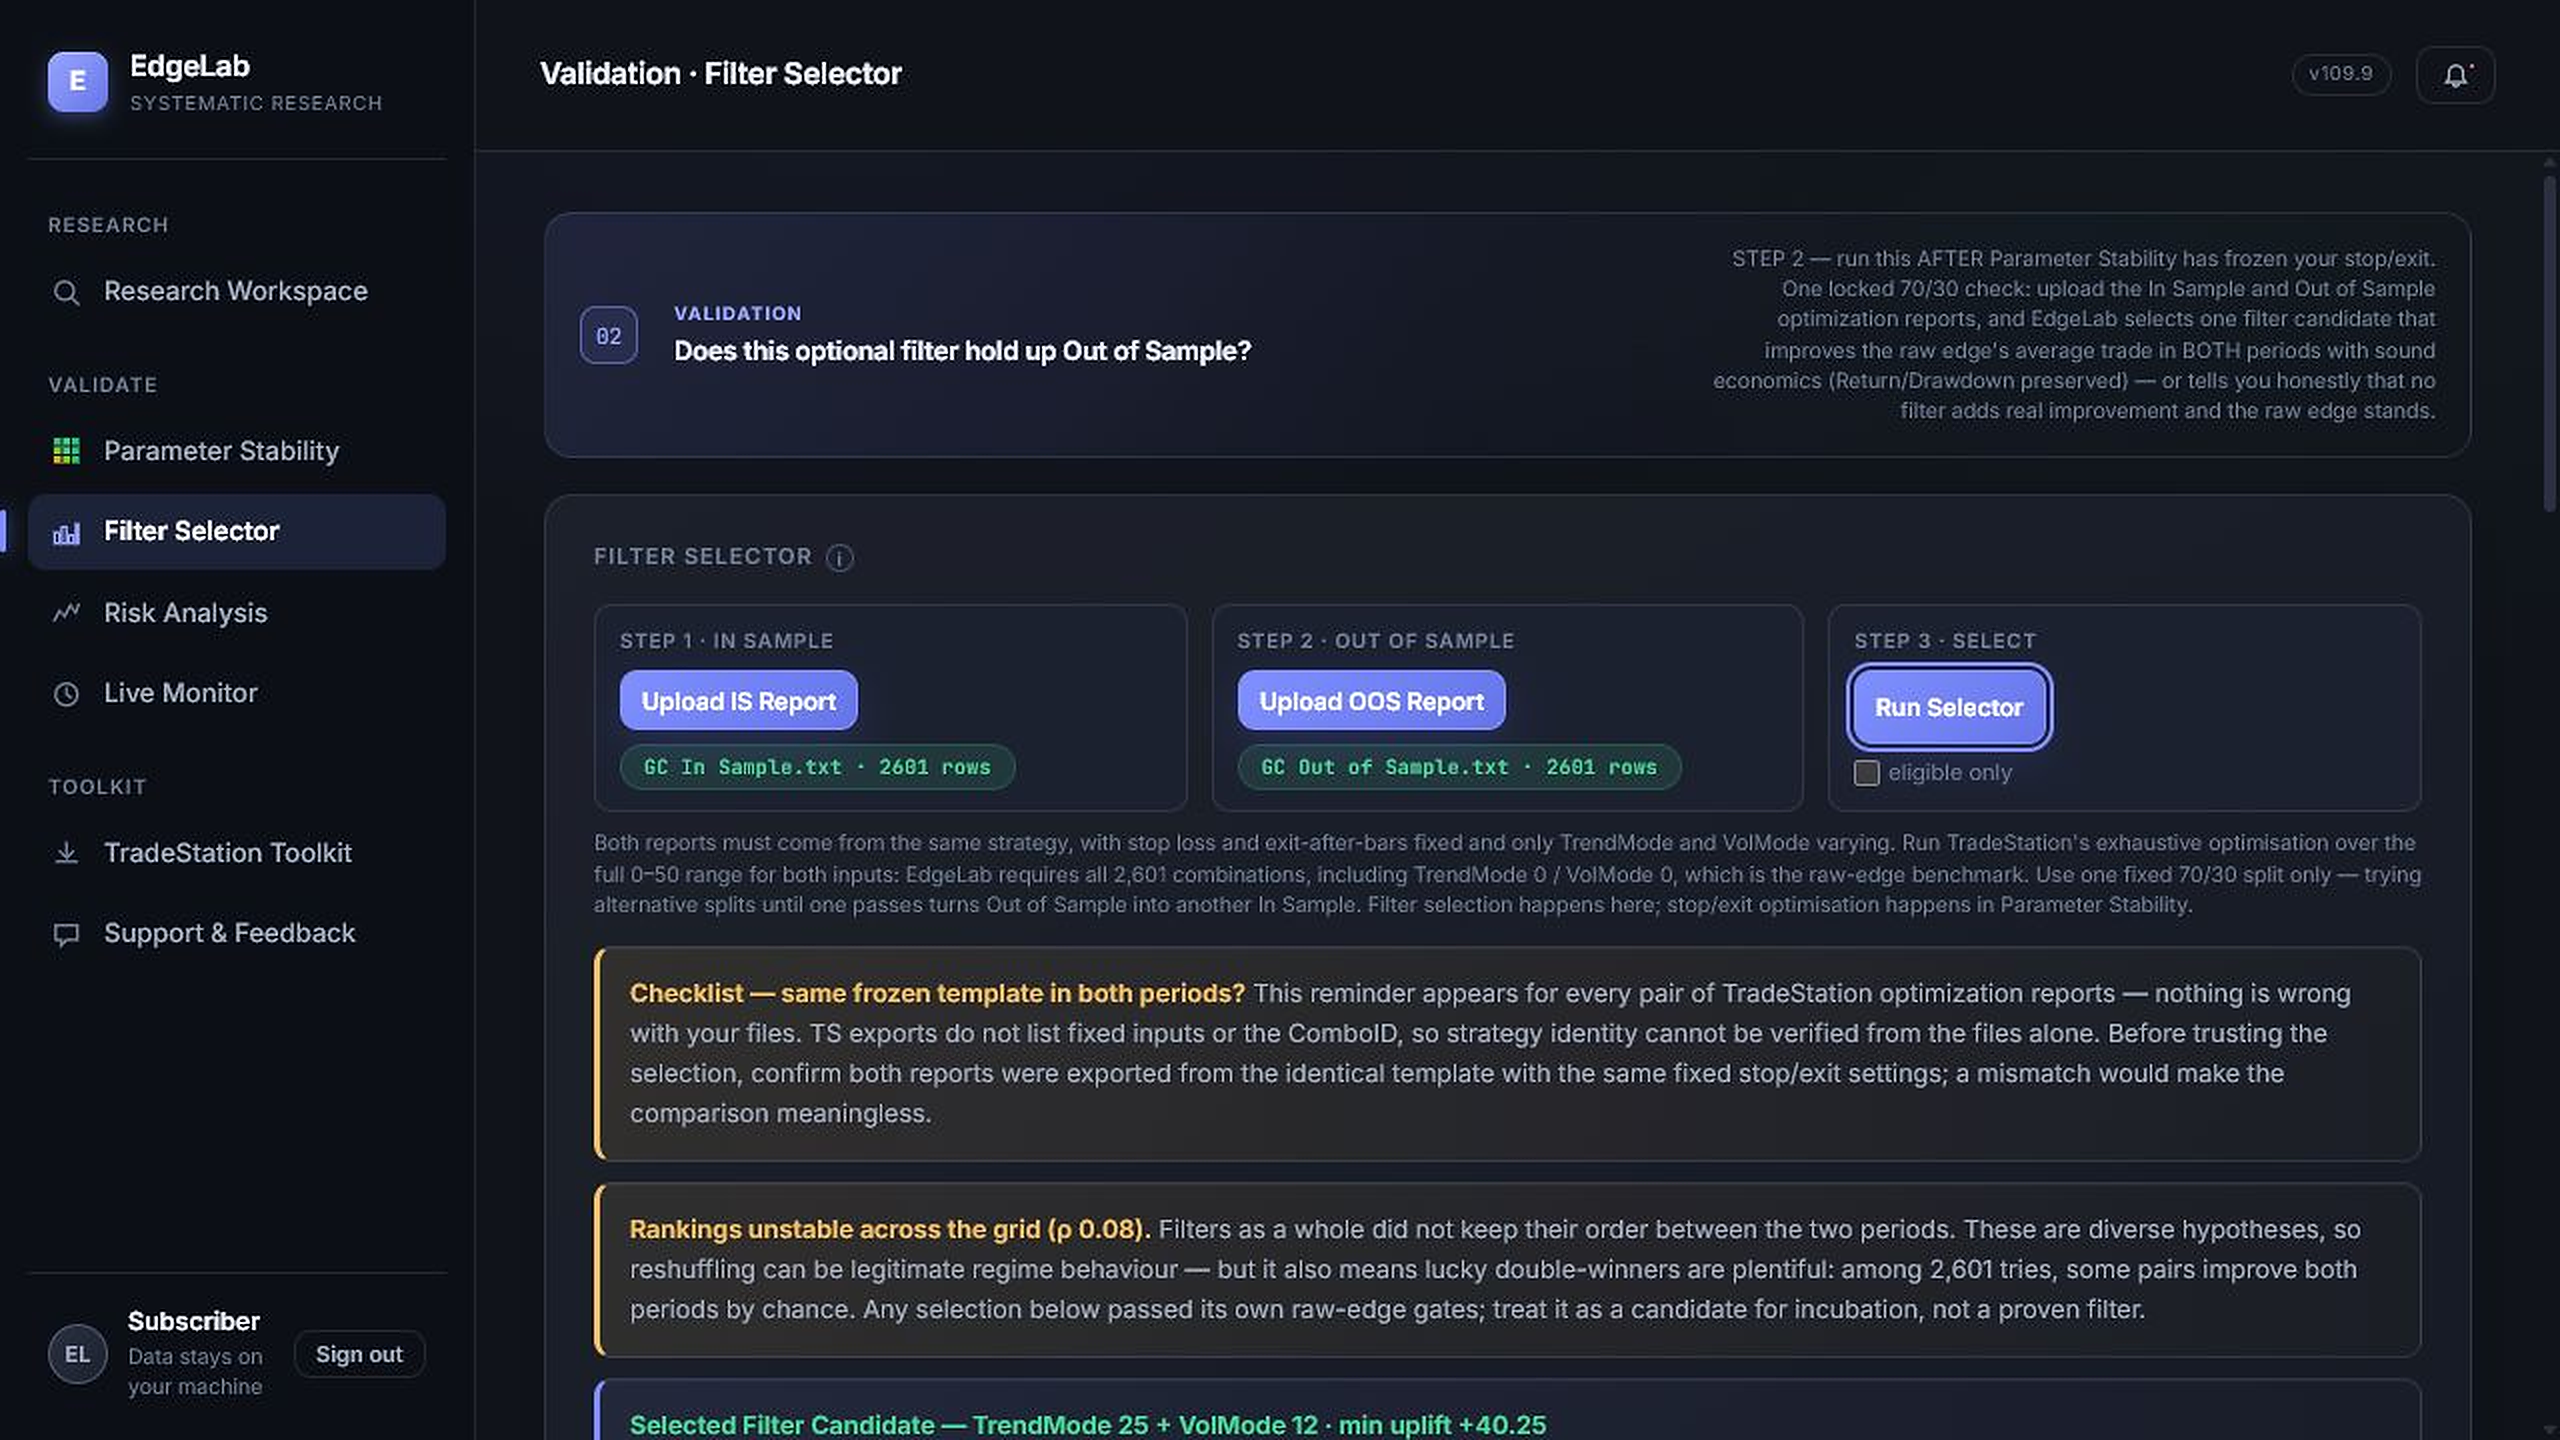
Task: Sign out of the account
Action: pyautogui.click(x=359, y=1354)
